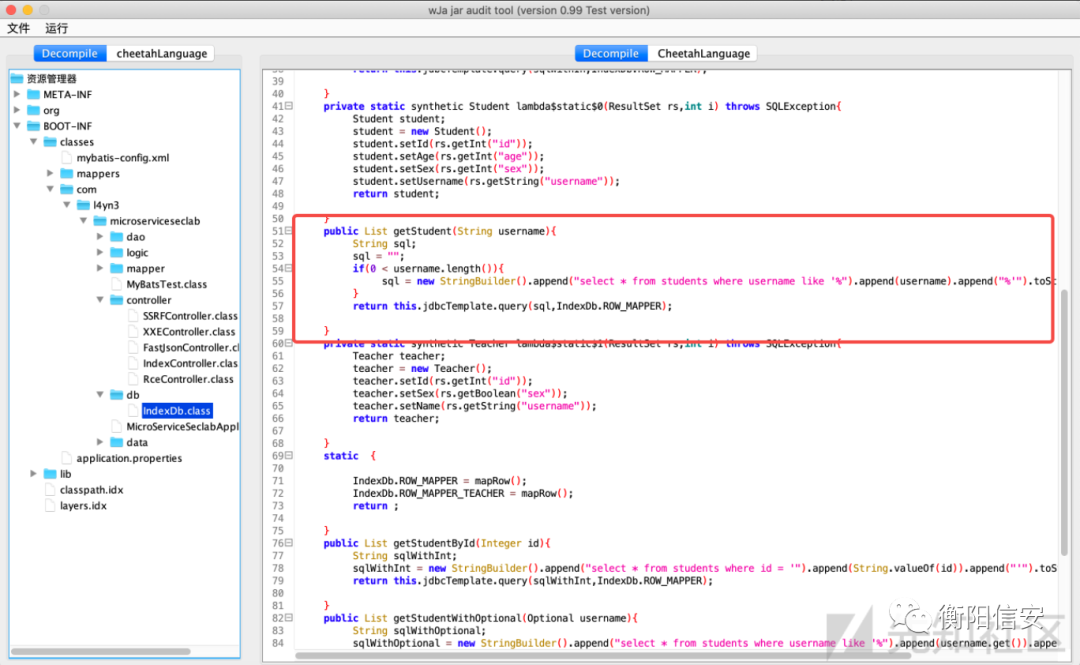Click the layers.idx file icon
Viewport: 1080px width, 665px height.
[50, 506]
